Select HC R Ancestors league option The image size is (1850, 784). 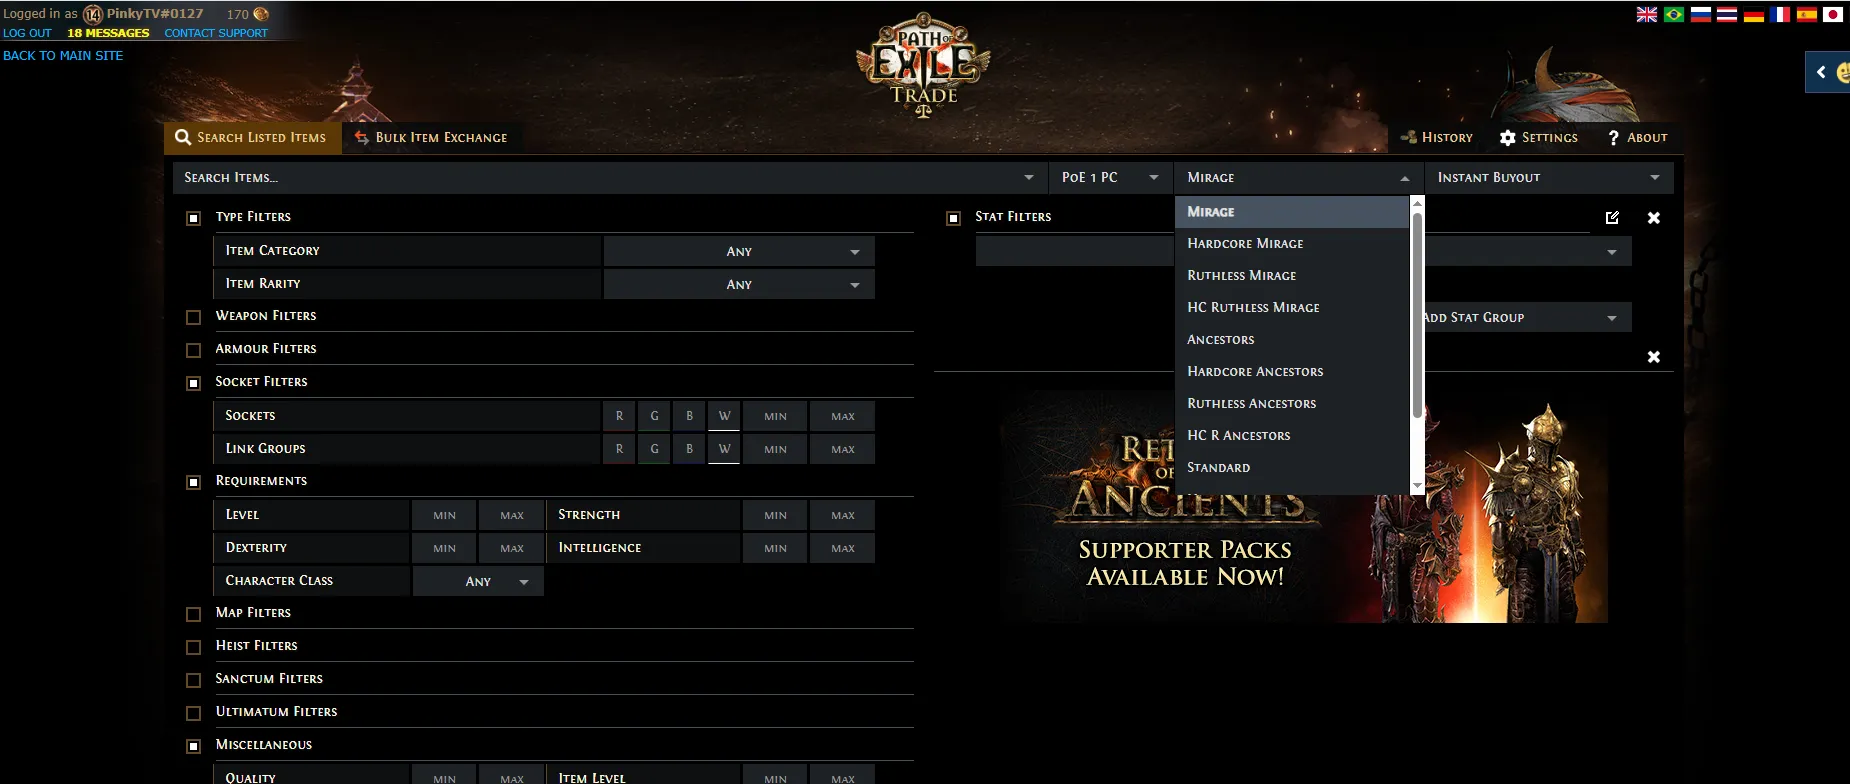click(x=1292, y=435)
